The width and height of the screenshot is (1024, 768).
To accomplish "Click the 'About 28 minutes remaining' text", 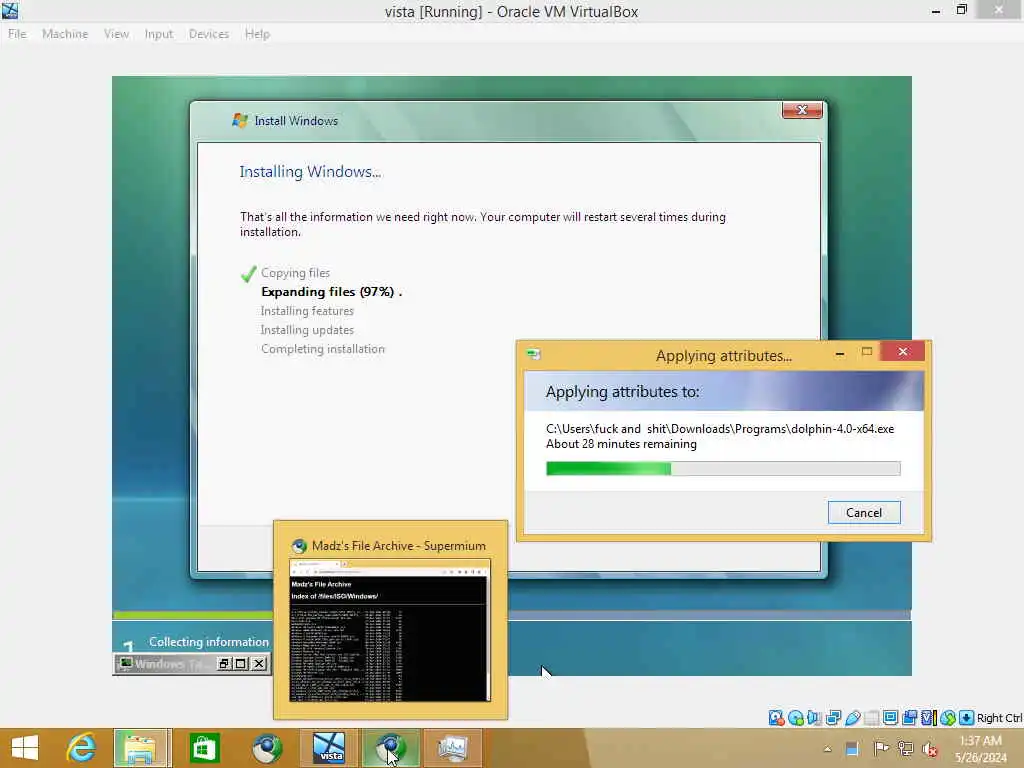I will coord(621,444).
